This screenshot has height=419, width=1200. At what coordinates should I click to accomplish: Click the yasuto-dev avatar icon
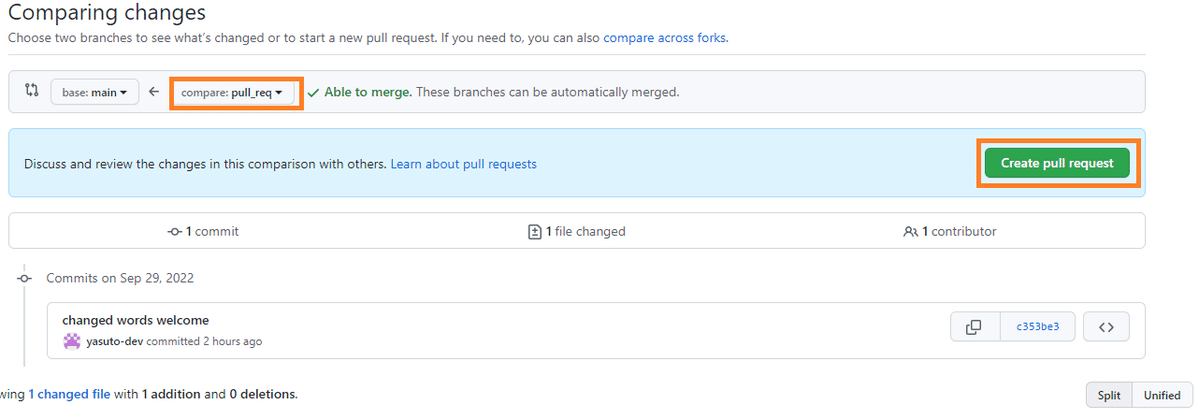(x=72, y=341)
